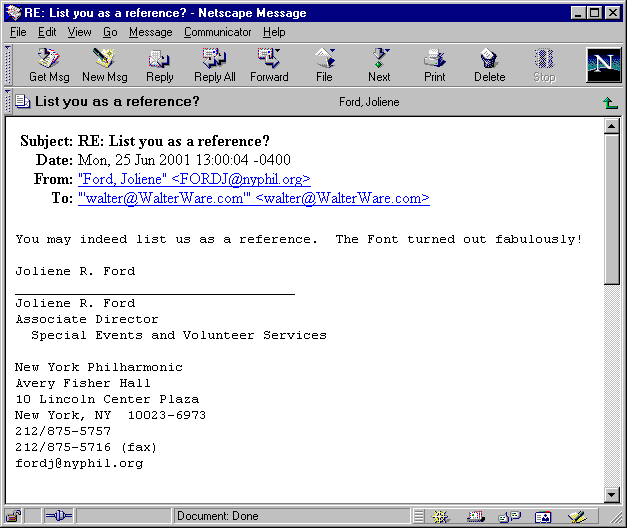627x528 pixels.
Task: Click '10 Lincoln Center Plaza' line
Action: (x=107, y=399)
